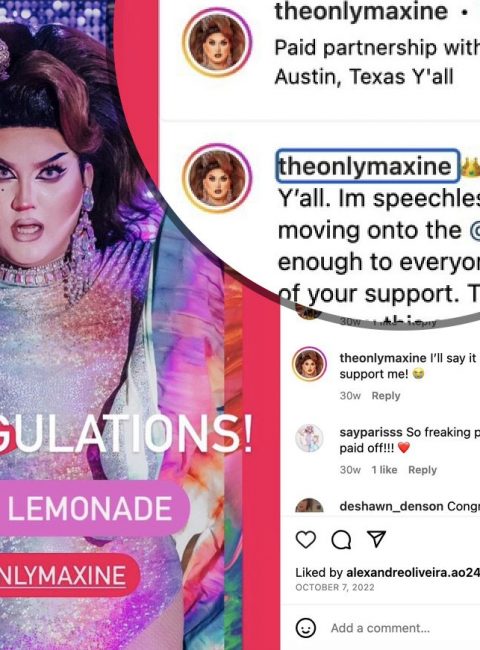Open the emoji smiley picker
480x650 pixels.
306,628
